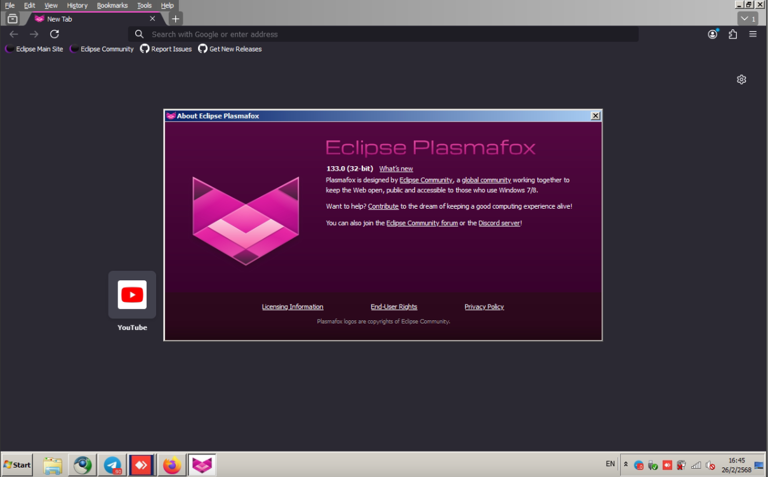The height and width of the screenshot is (477, 768).
Task: Open Licensing Information link
Action: point(292,307)
